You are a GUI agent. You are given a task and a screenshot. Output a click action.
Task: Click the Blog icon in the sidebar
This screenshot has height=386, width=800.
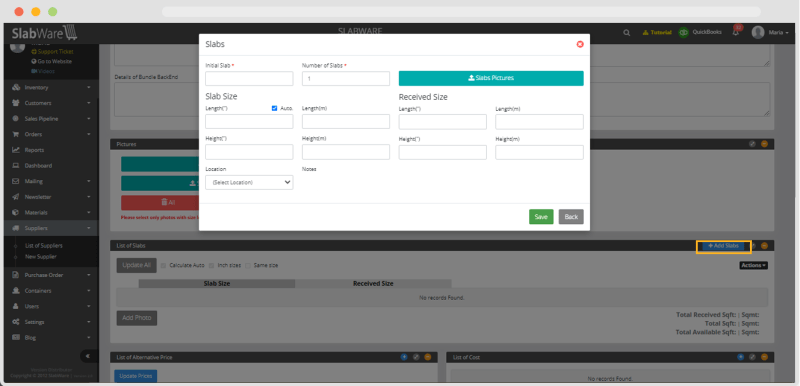pos(16,338)
